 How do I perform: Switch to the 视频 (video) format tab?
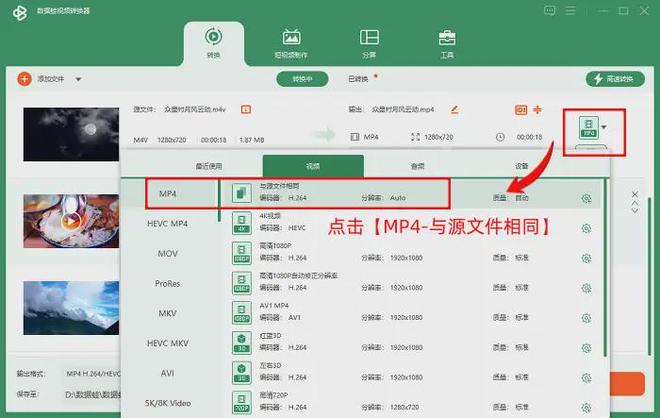[313, 166]
